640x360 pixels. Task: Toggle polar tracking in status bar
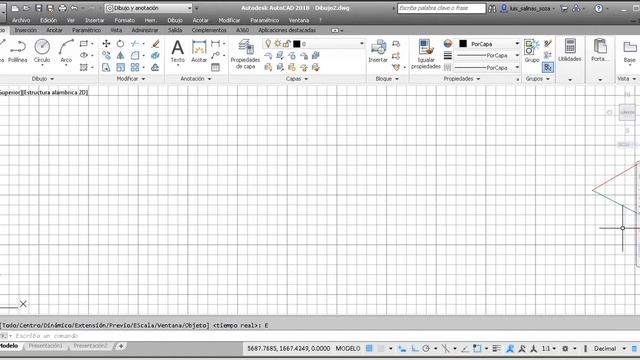(x=426, y=349)
